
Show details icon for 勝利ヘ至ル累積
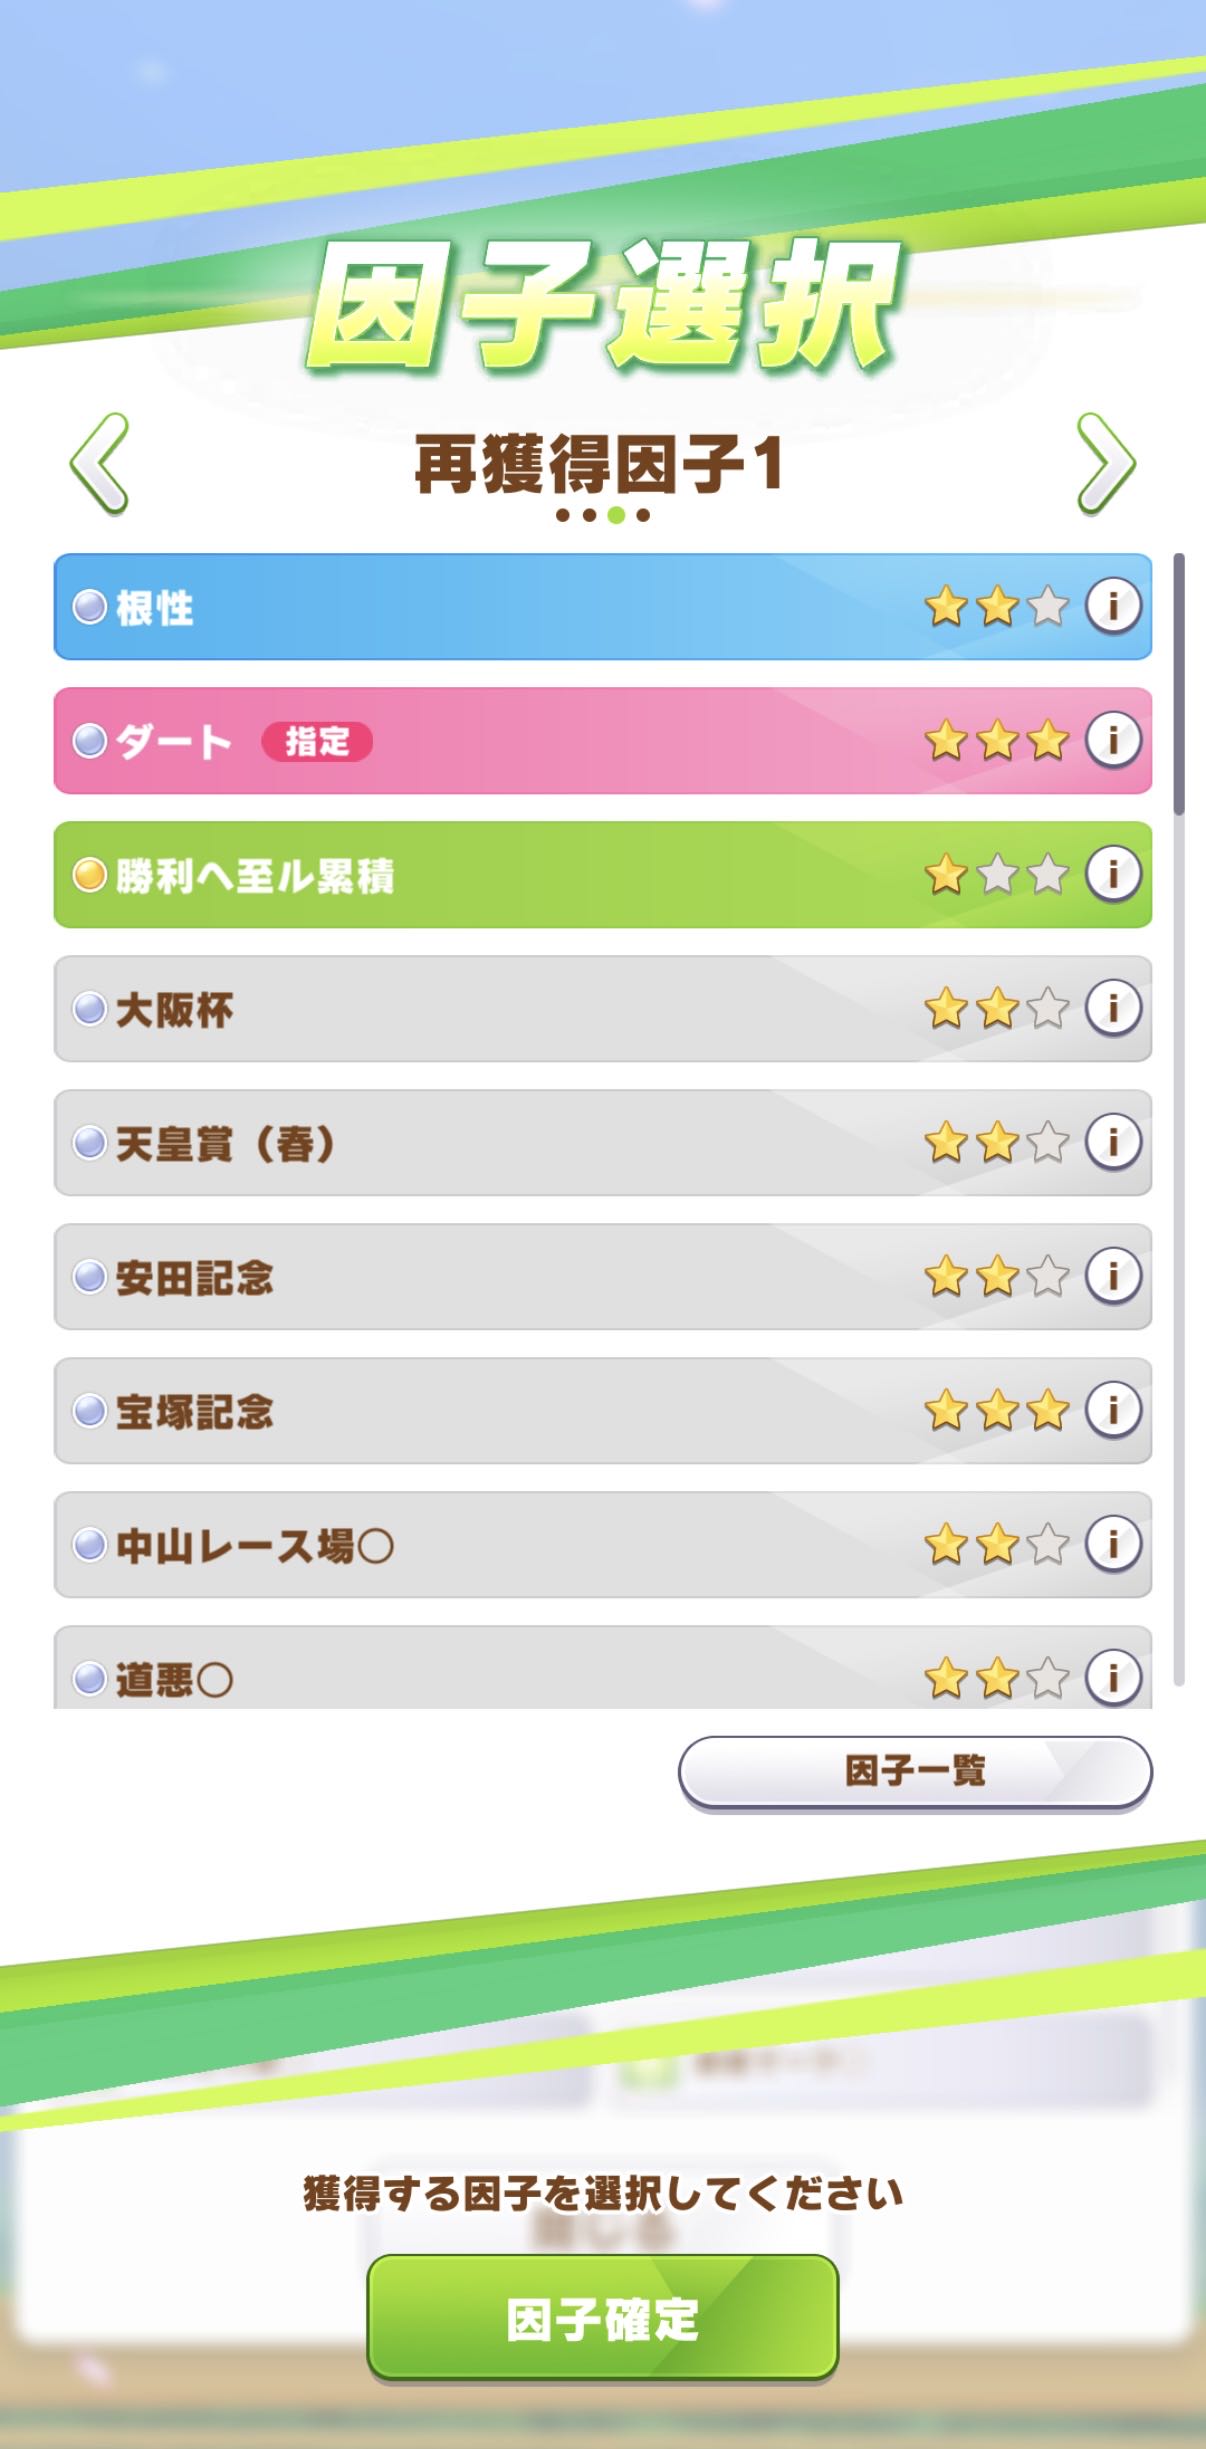[x=1113, y=874]
